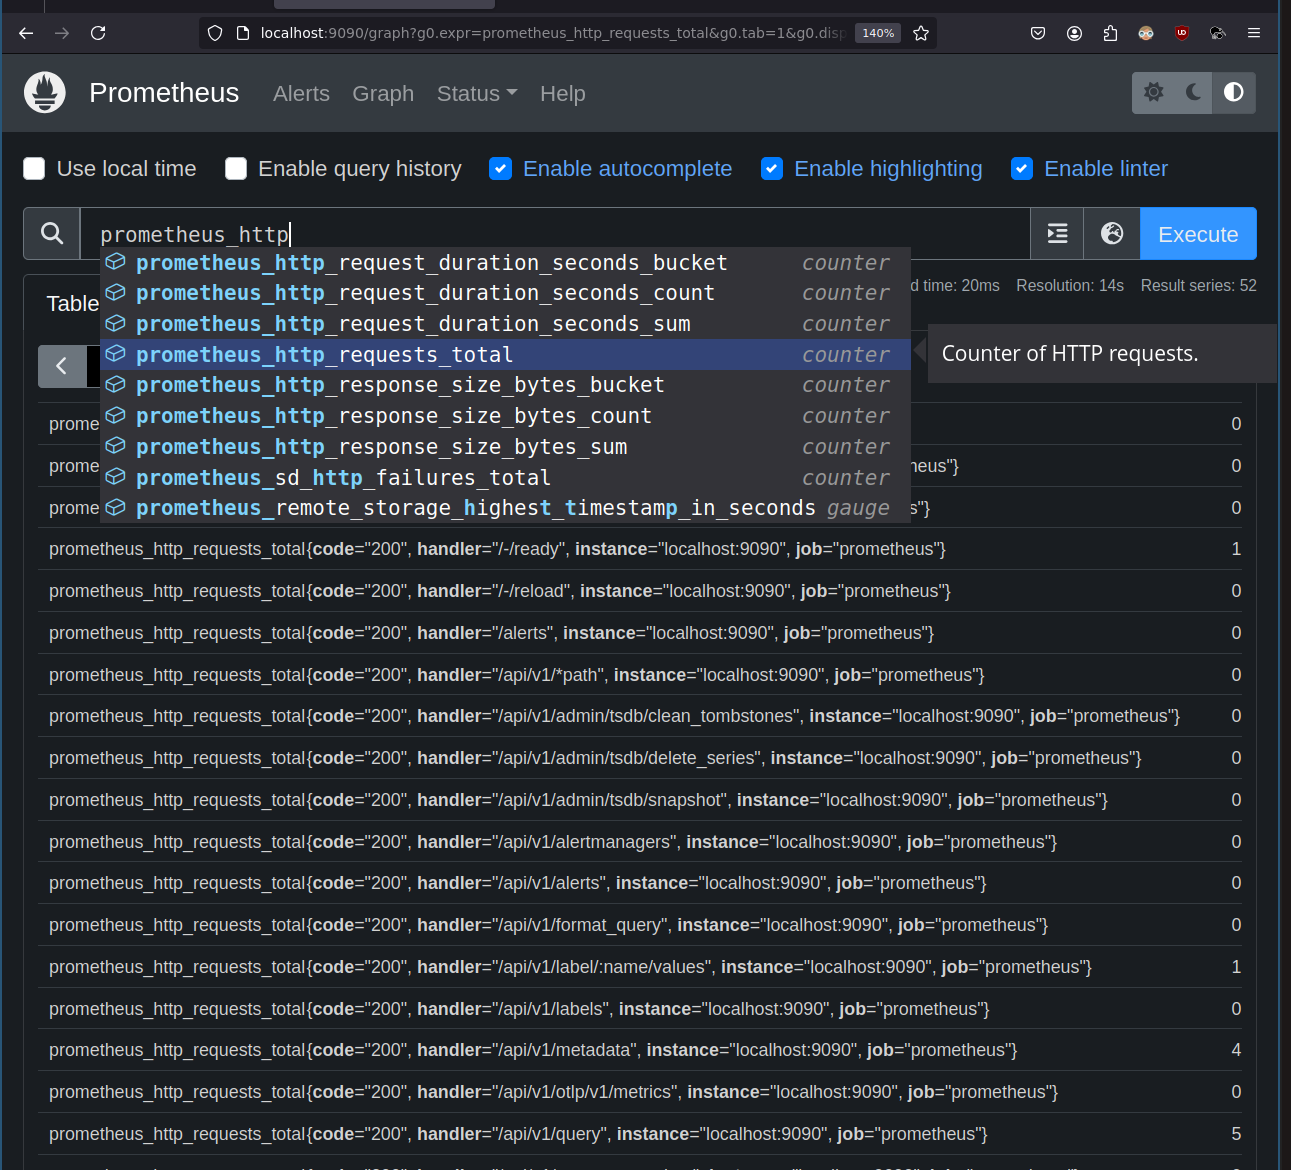Screen dimensions: 1291x1170
Task: Click the Prometheus flame logo
Action: pos(45,93)
